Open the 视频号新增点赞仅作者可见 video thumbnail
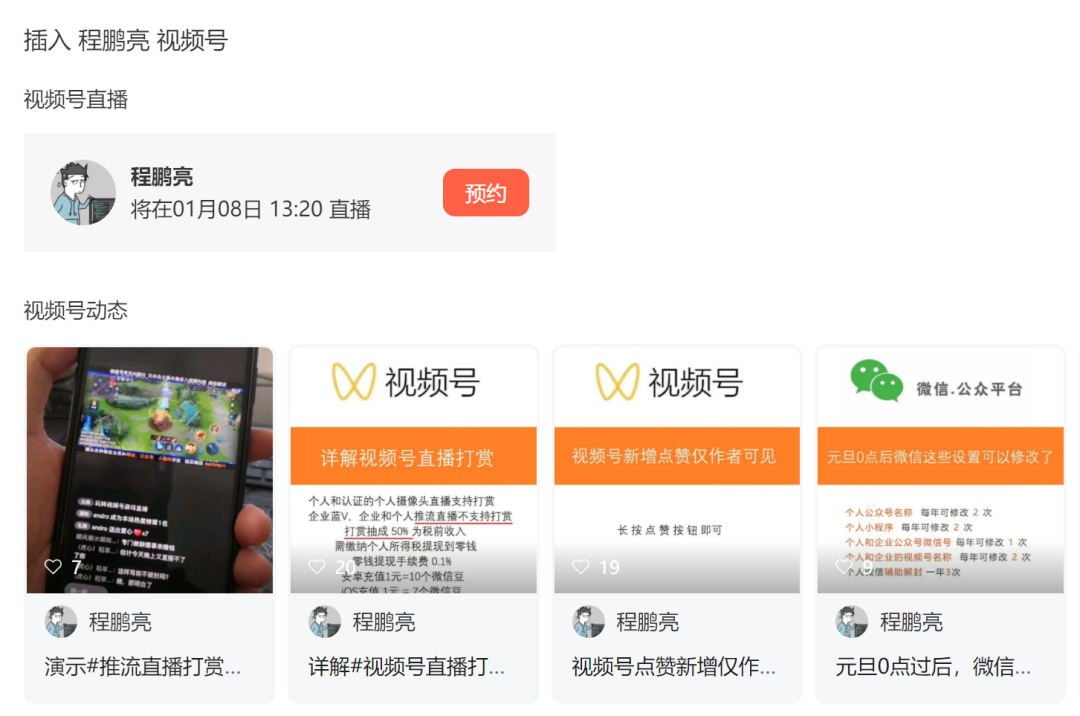The width and height of the screenshot is (1080, 716). [x=677, y=470]
